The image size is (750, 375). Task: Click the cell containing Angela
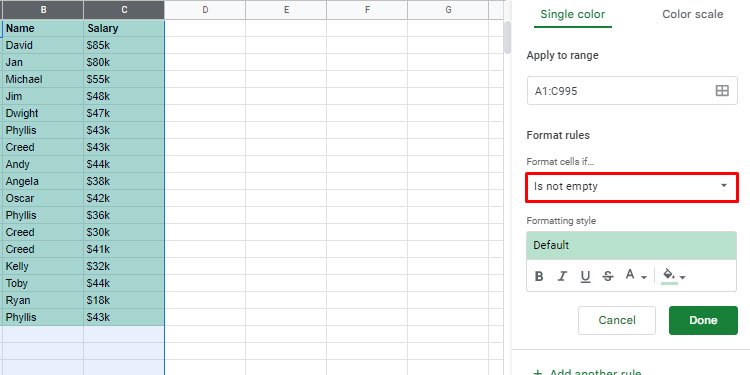point(43,181)
